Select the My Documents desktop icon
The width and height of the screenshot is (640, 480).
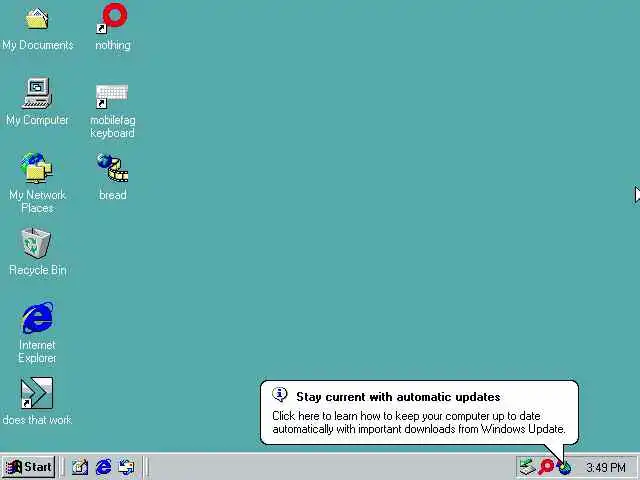37,19
